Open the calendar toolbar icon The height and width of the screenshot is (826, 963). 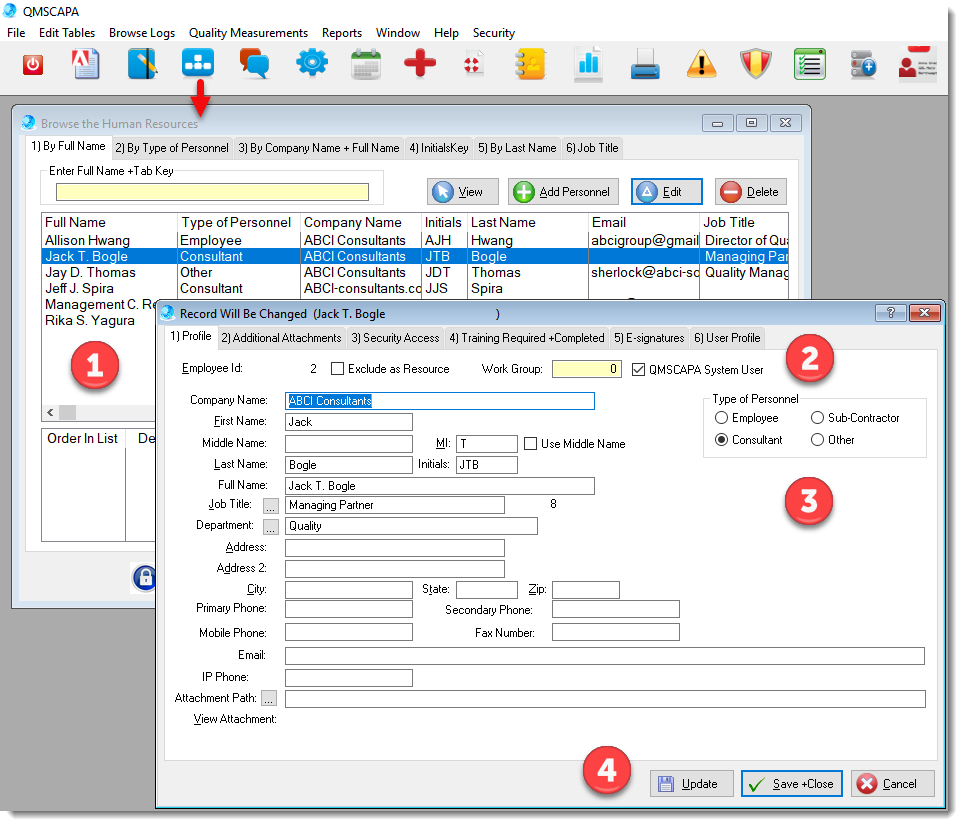pos(366,65)
